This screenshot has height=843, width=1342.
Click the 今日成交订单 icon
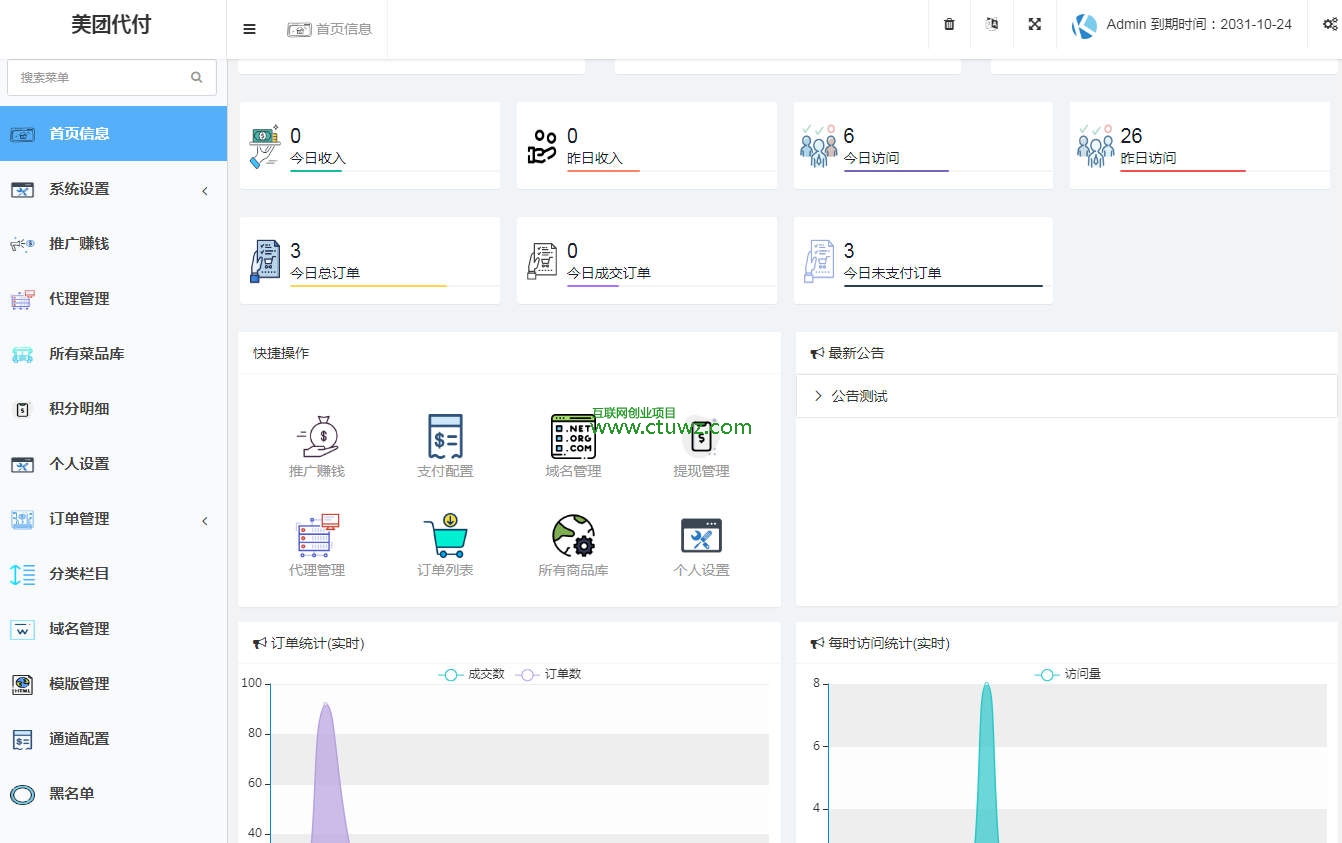click(x=542, y=261)
